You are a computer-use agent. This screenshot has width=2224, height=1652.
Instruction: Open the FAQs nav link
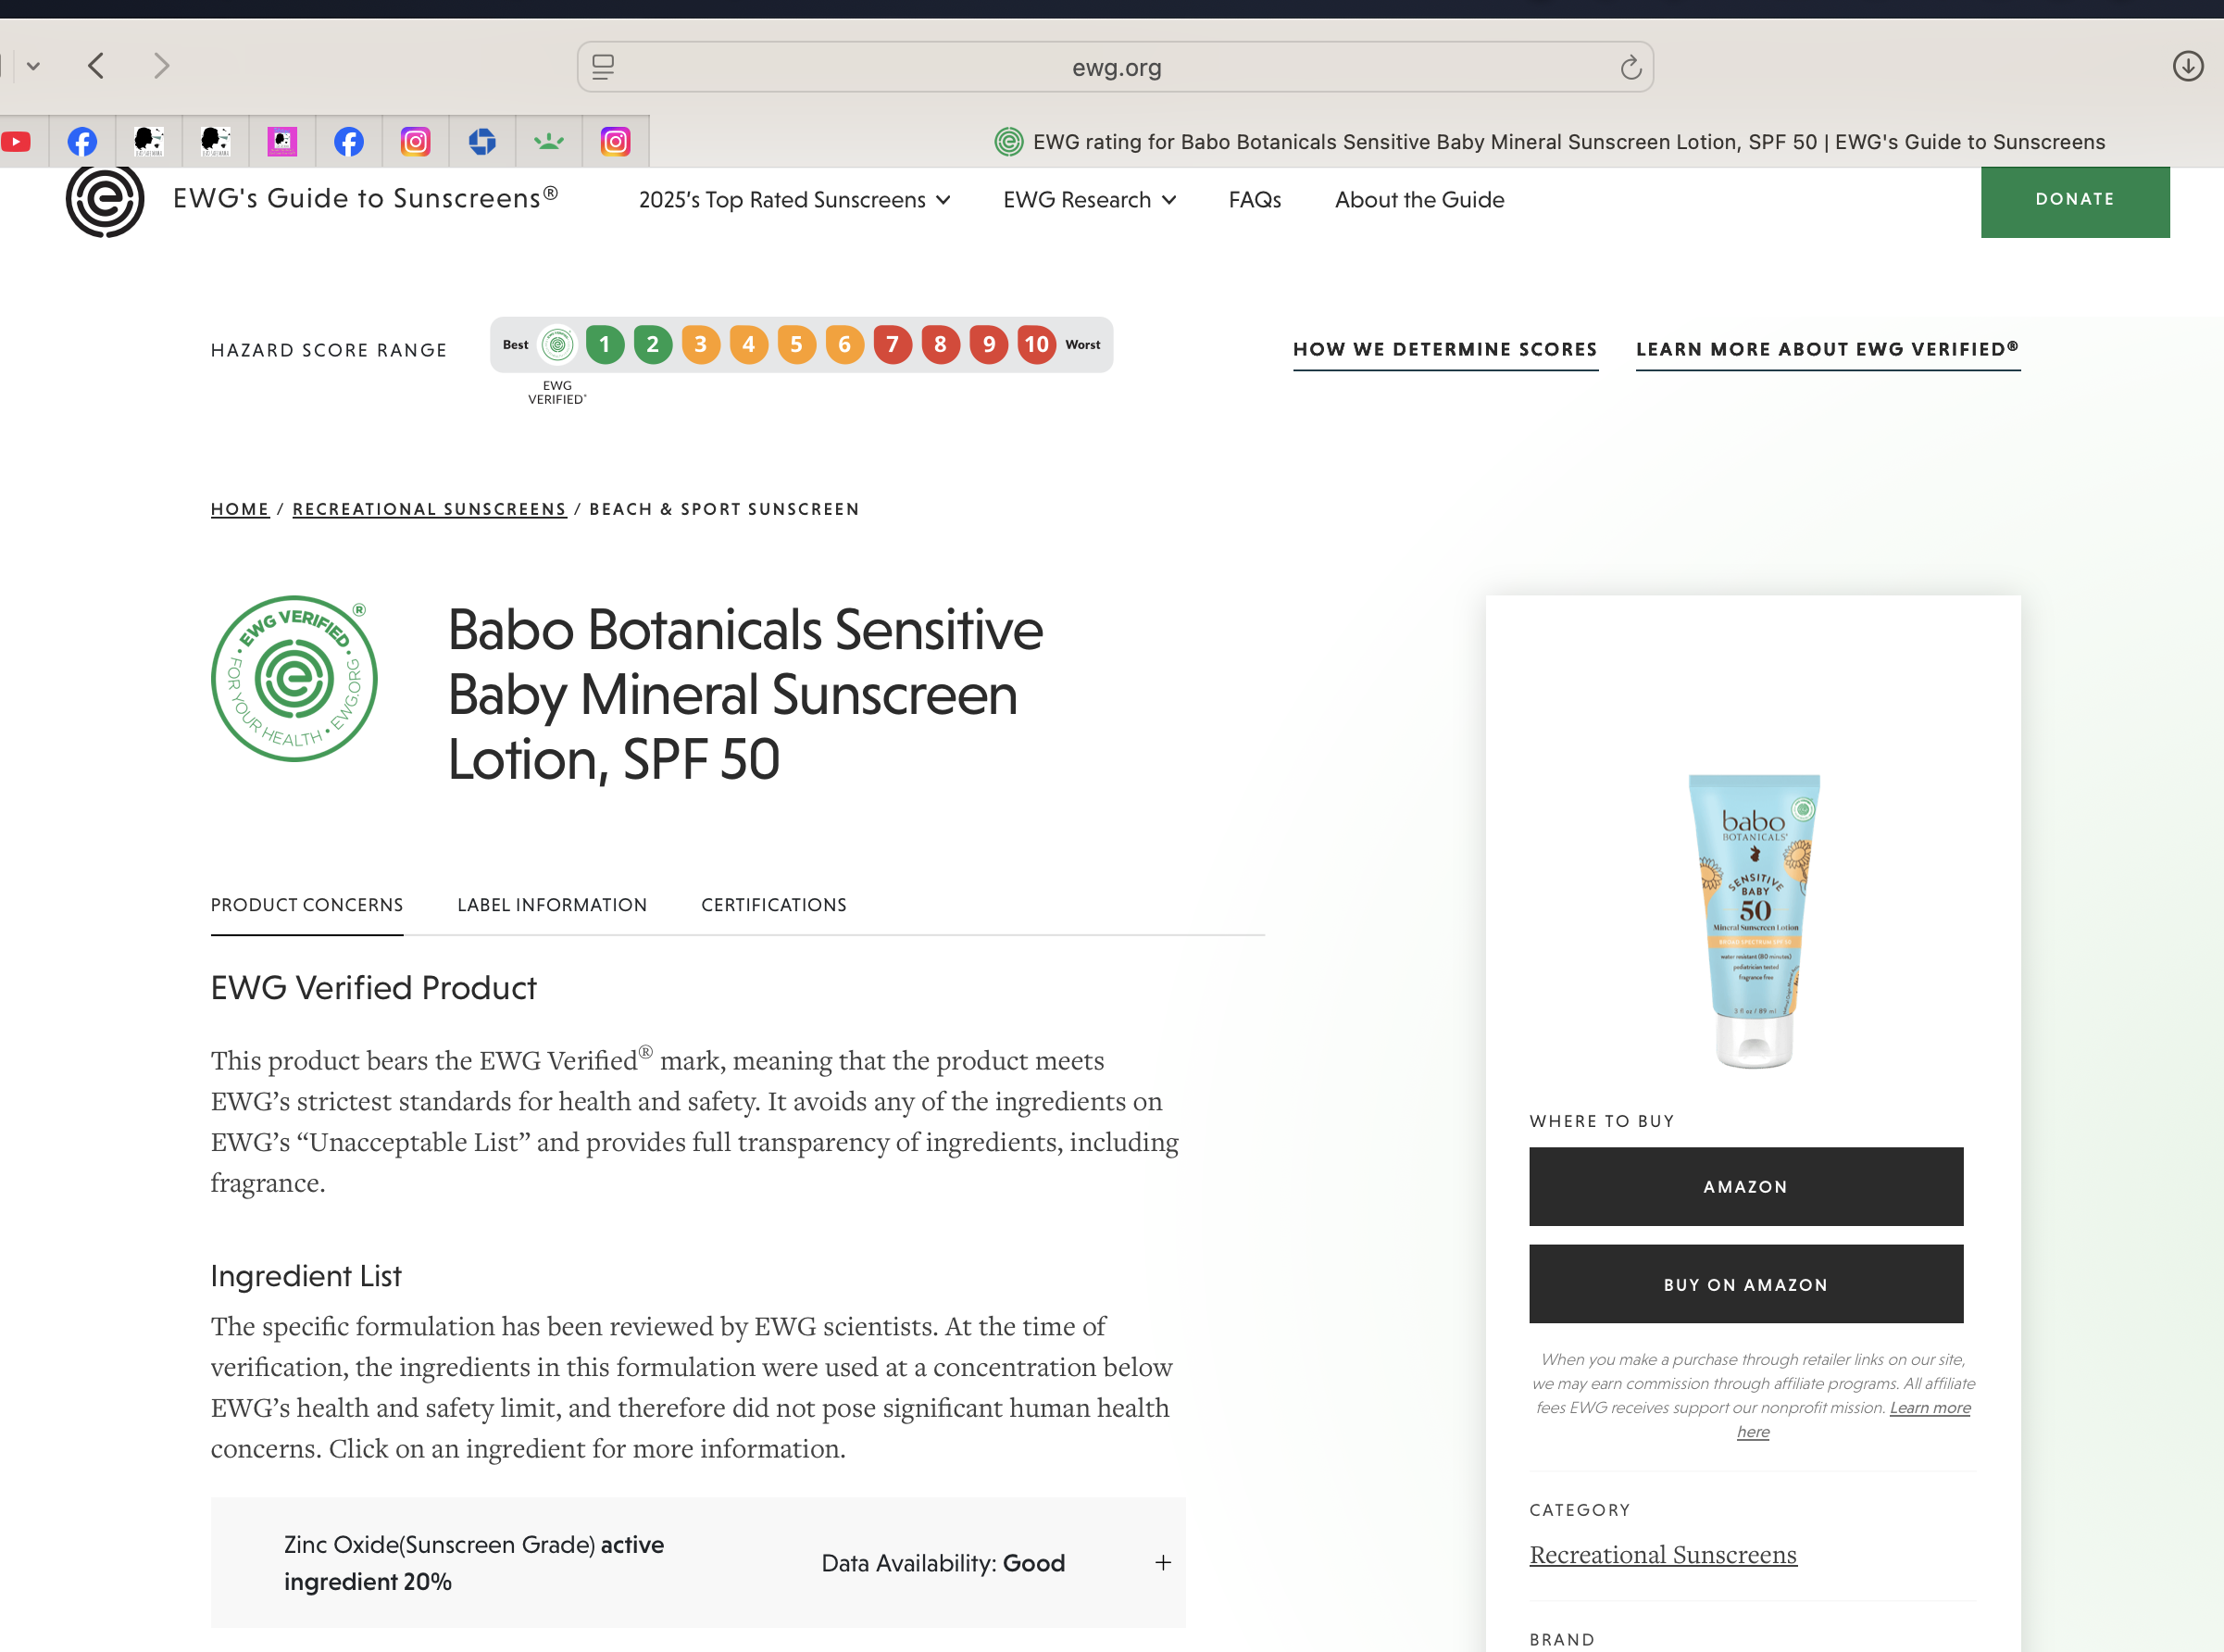click(1255, 200)
